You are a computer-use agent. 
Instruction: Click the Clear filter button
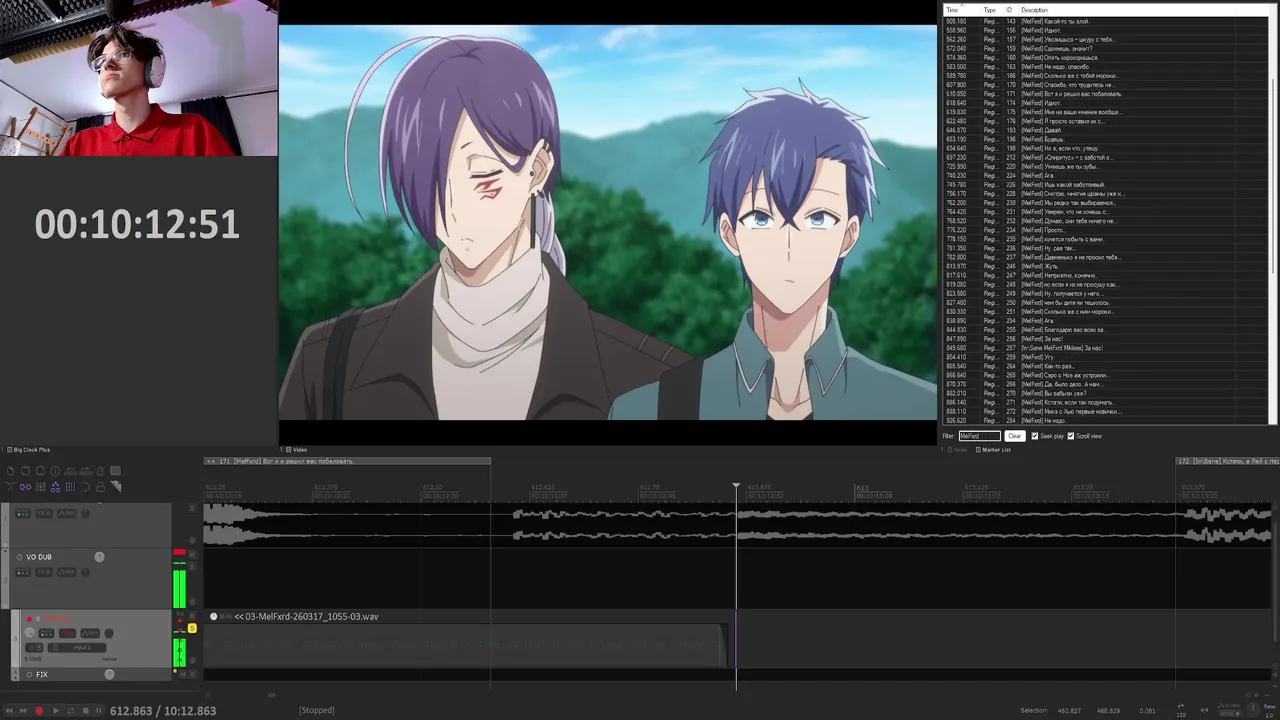click(1015, 436)
